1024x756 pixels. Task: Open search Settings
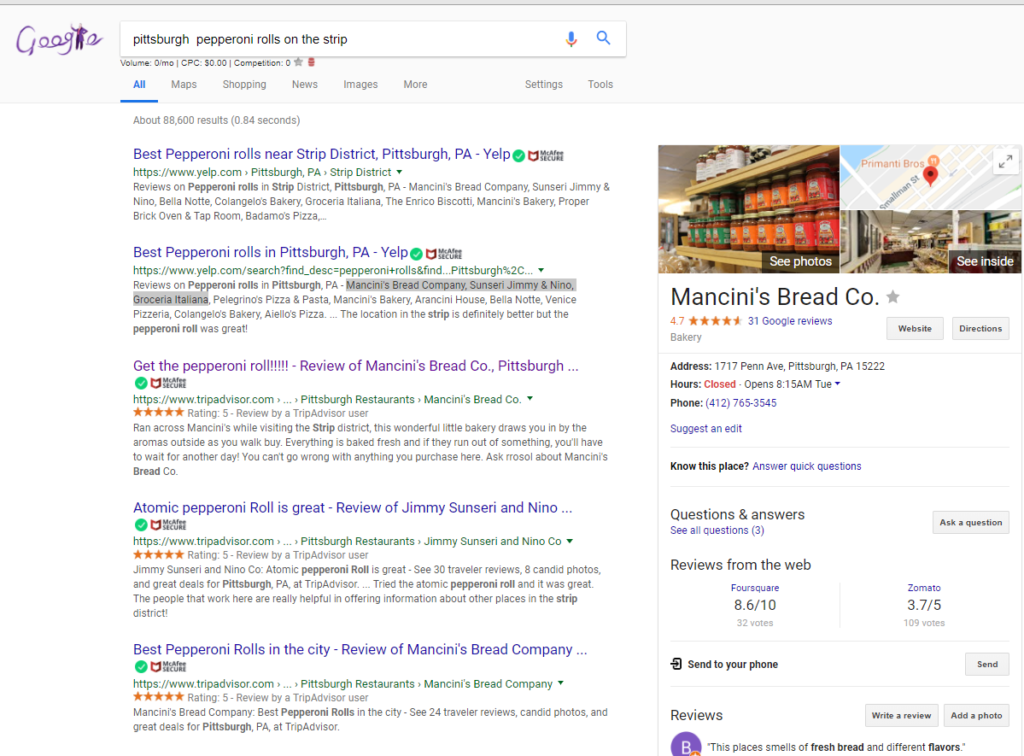tap(543, 84)
